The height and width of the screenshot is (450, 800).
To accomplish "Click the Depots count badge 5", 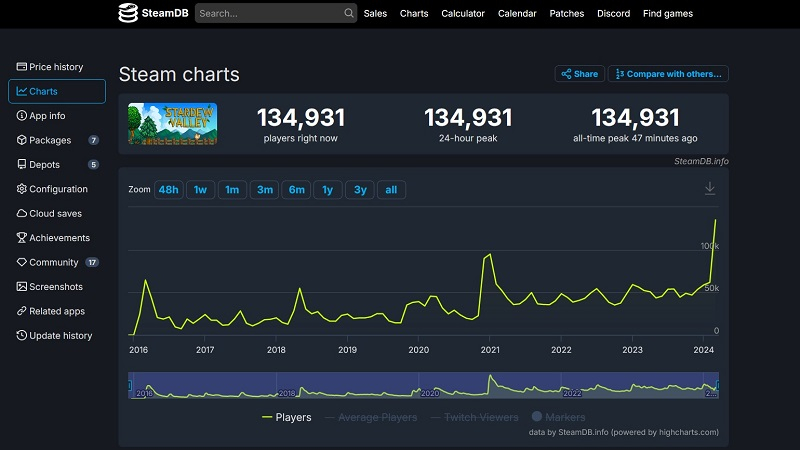I will click(93, 165).
